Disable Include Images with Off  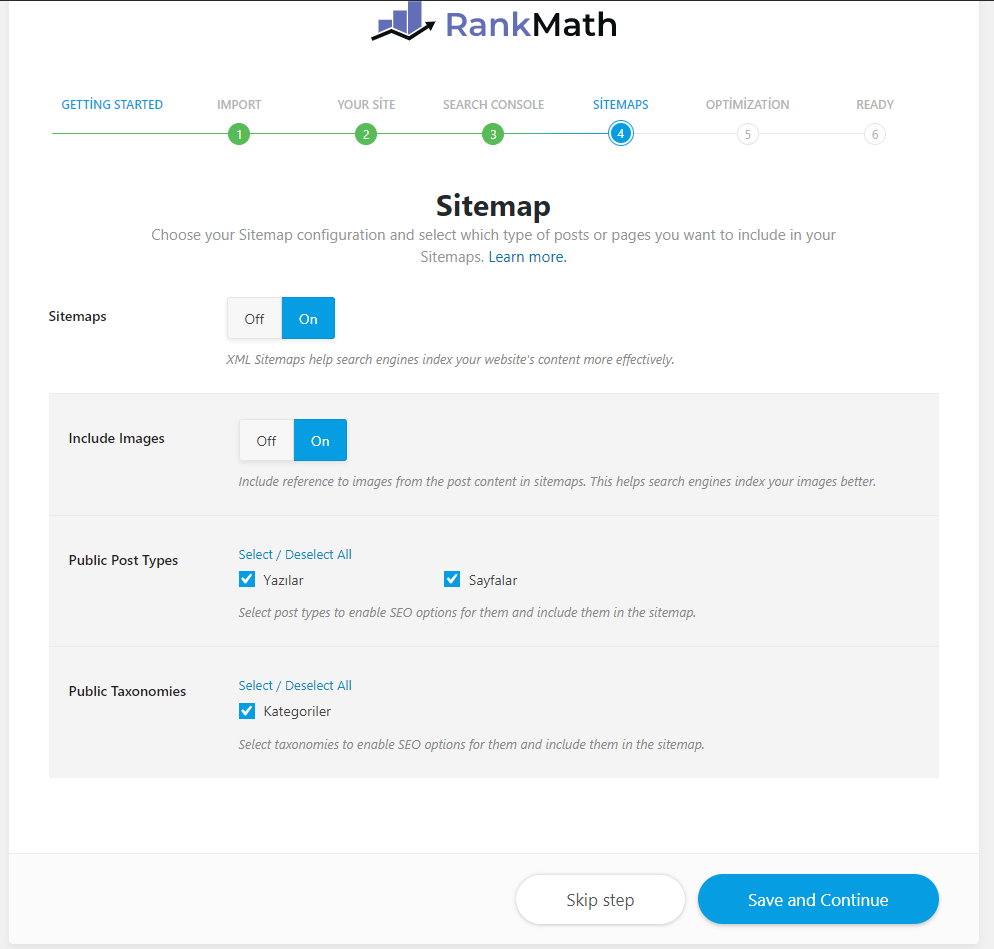(267, 441)
